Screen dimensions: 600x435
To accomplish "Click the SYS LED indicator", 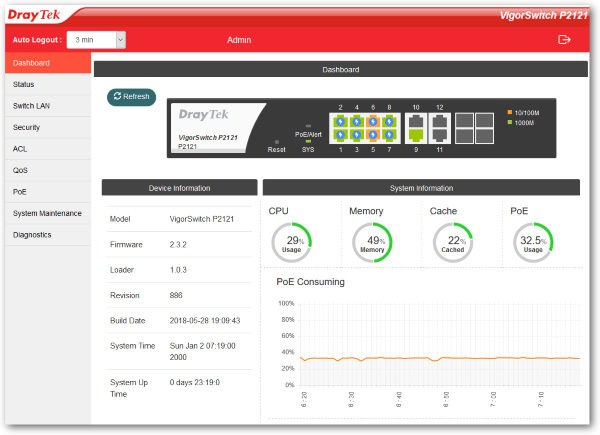I will coord(308,142).
